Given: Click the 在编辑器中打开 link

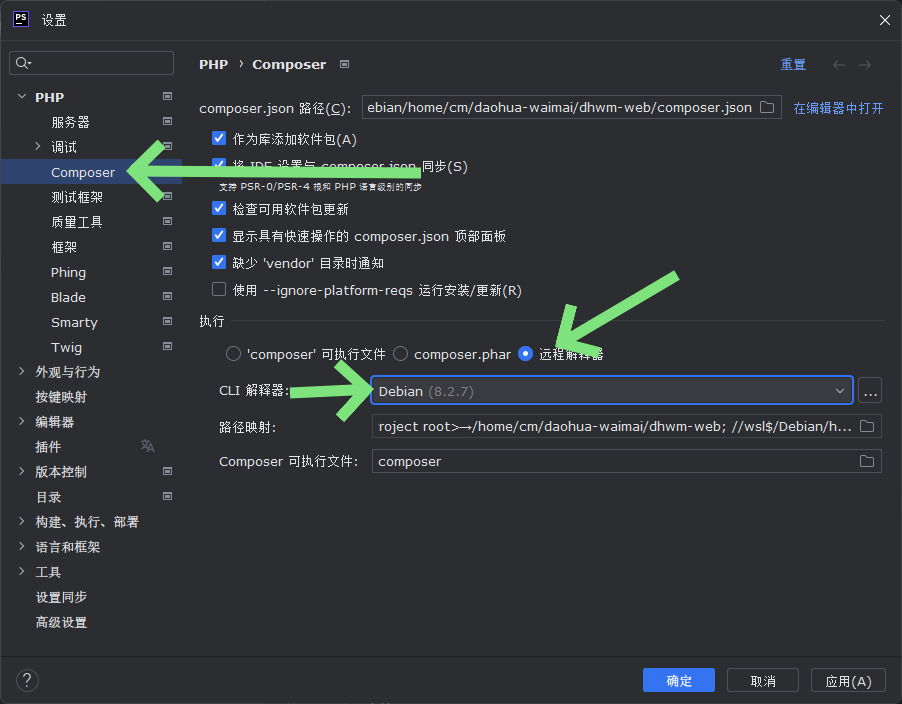Looking at the screenshot, I should 838,108.
